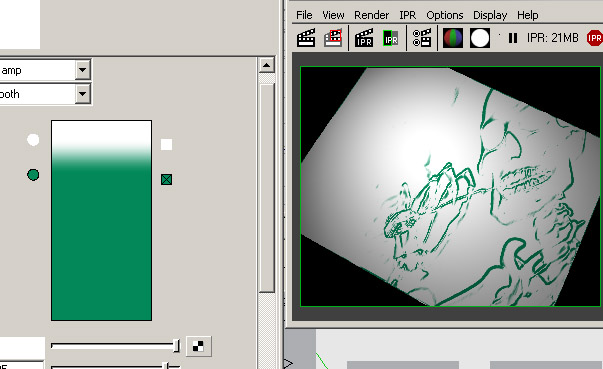The width and height of the screenshot is (603, 369).
Task: Click the Render Region icon
Action: tap(333, 38)
